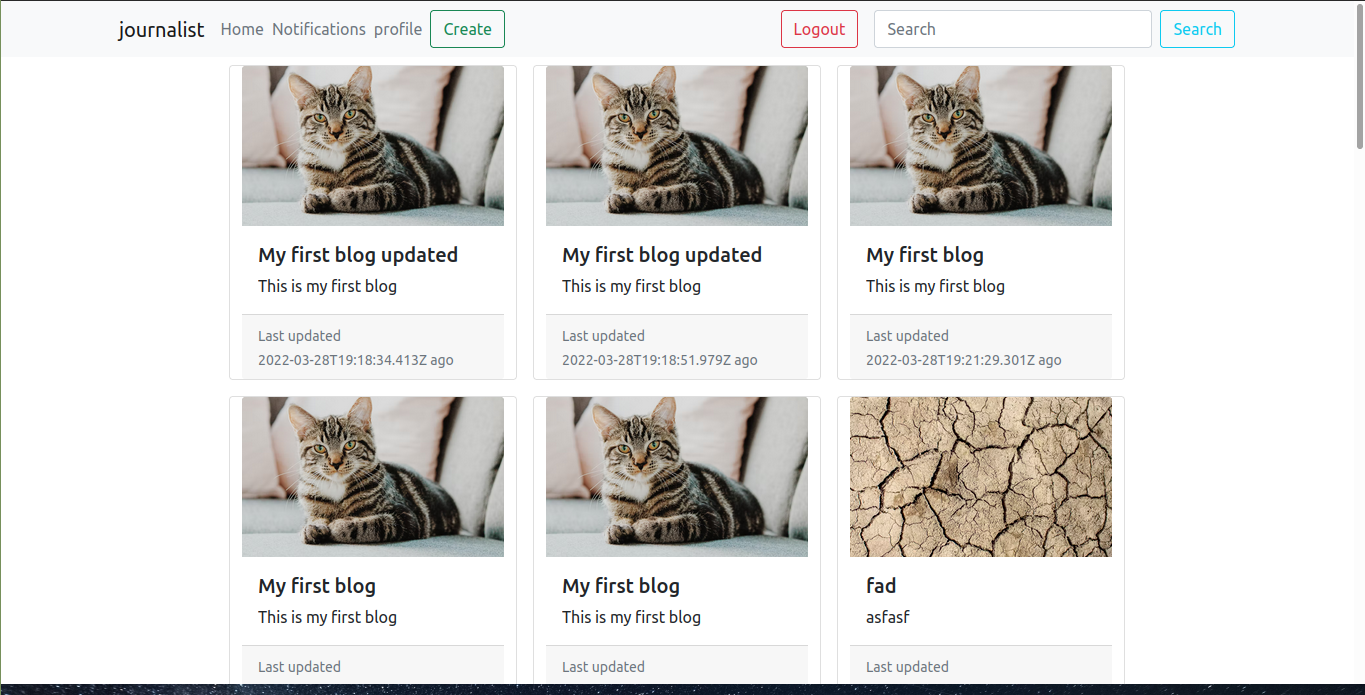Click the cat image in the top-middle card

(x=677, y=146)
